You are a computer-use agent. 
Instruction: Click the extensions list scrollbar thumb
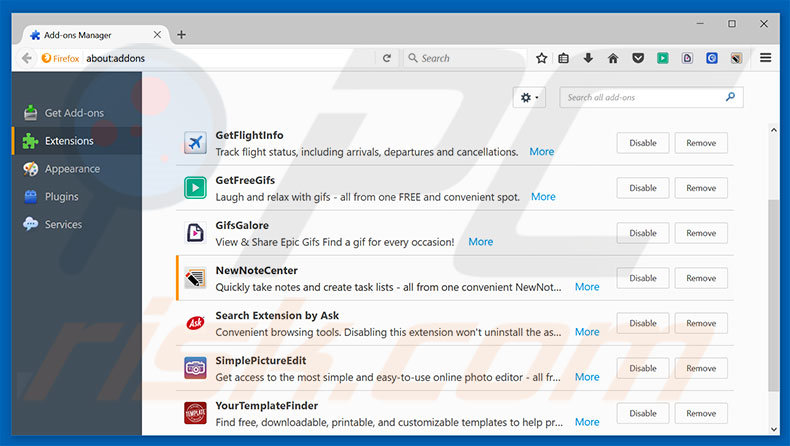coord(774,295)
